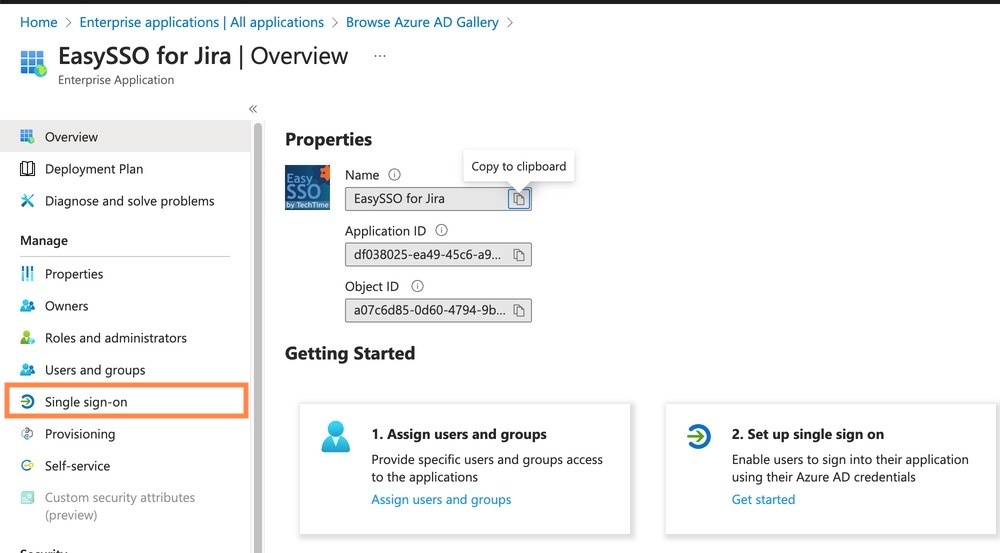
Task: Click the Diagnose and solve problems wrench icon
Action: pos(27,201)
